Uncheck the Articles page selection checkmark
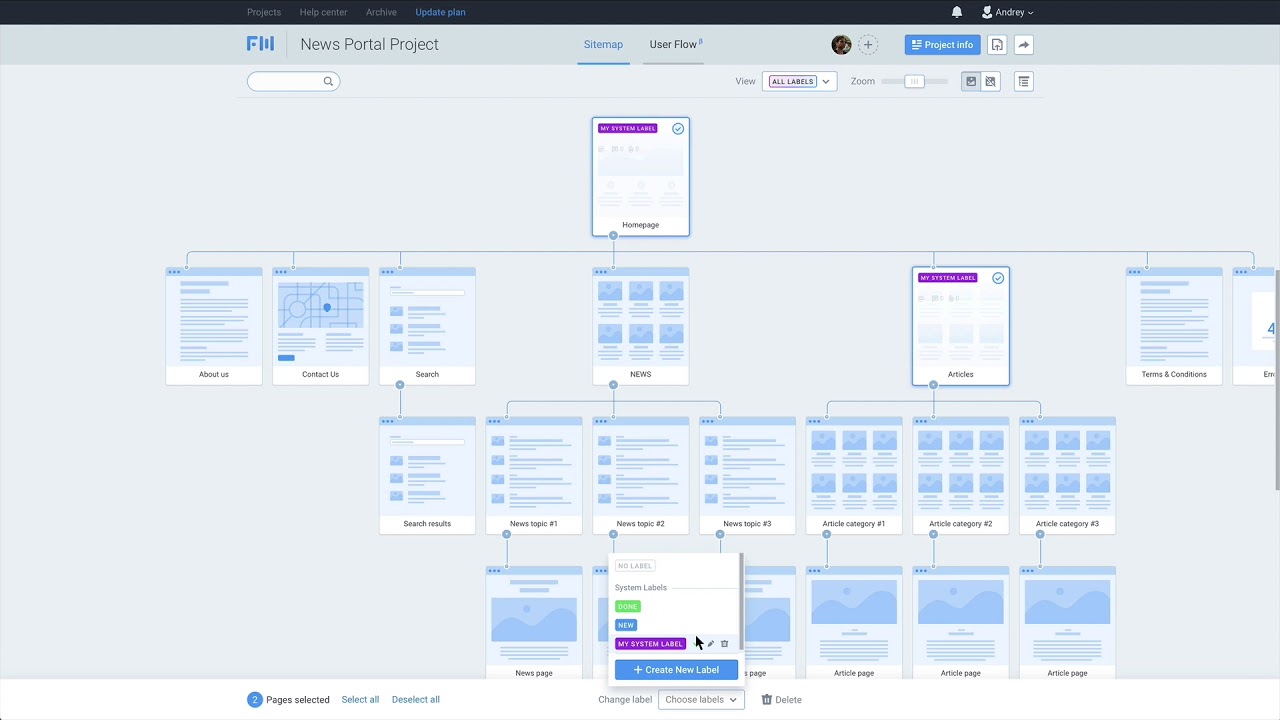The width and height of the screenshot is (1280, 720). click(x=998, y=278)
